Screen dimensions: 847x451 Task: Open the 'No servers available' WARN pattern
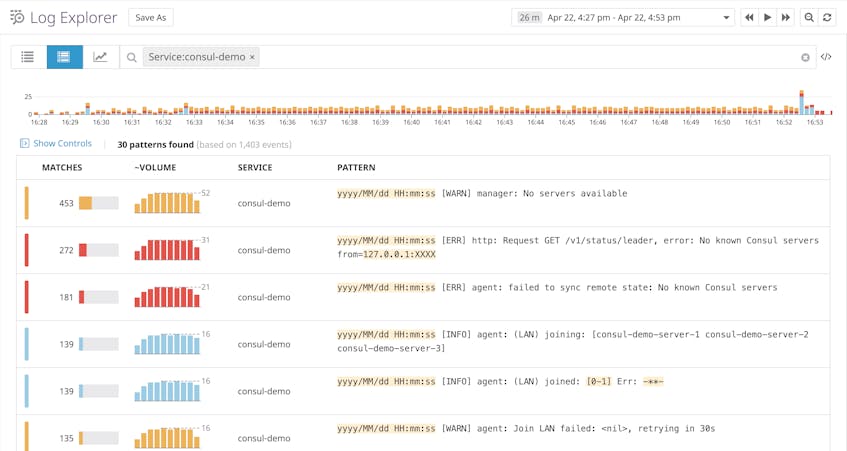[482, 193]
